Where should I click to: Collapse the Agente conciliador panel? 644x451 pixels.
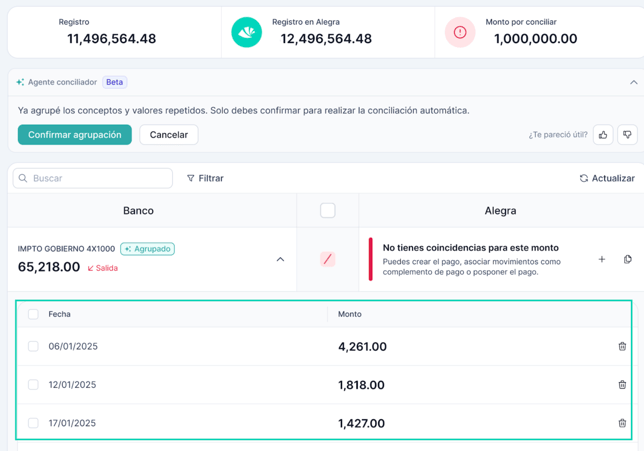pos(633,82)
